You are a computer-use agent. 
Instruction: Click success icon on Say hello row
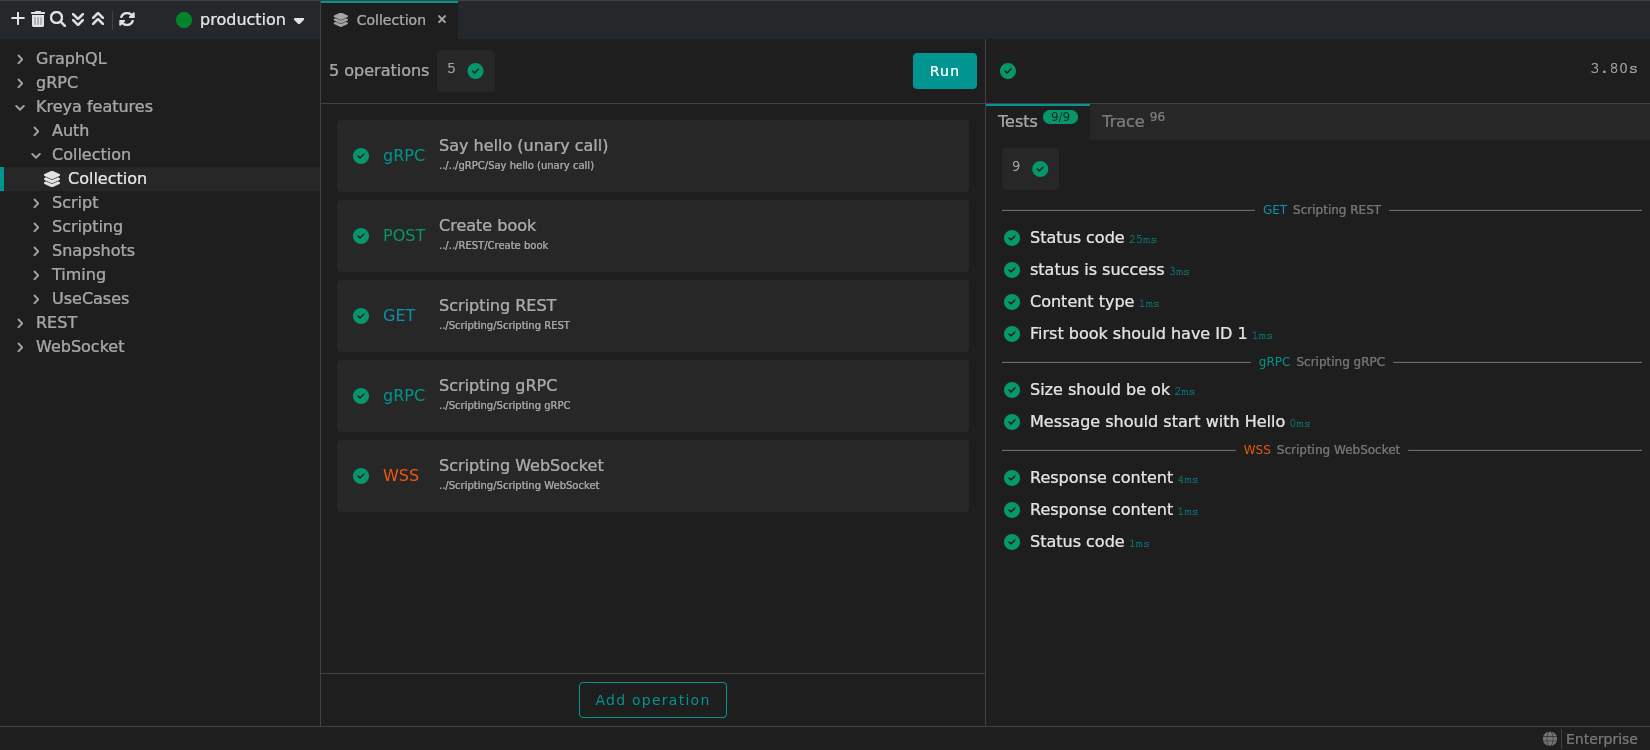pos(361,156)
